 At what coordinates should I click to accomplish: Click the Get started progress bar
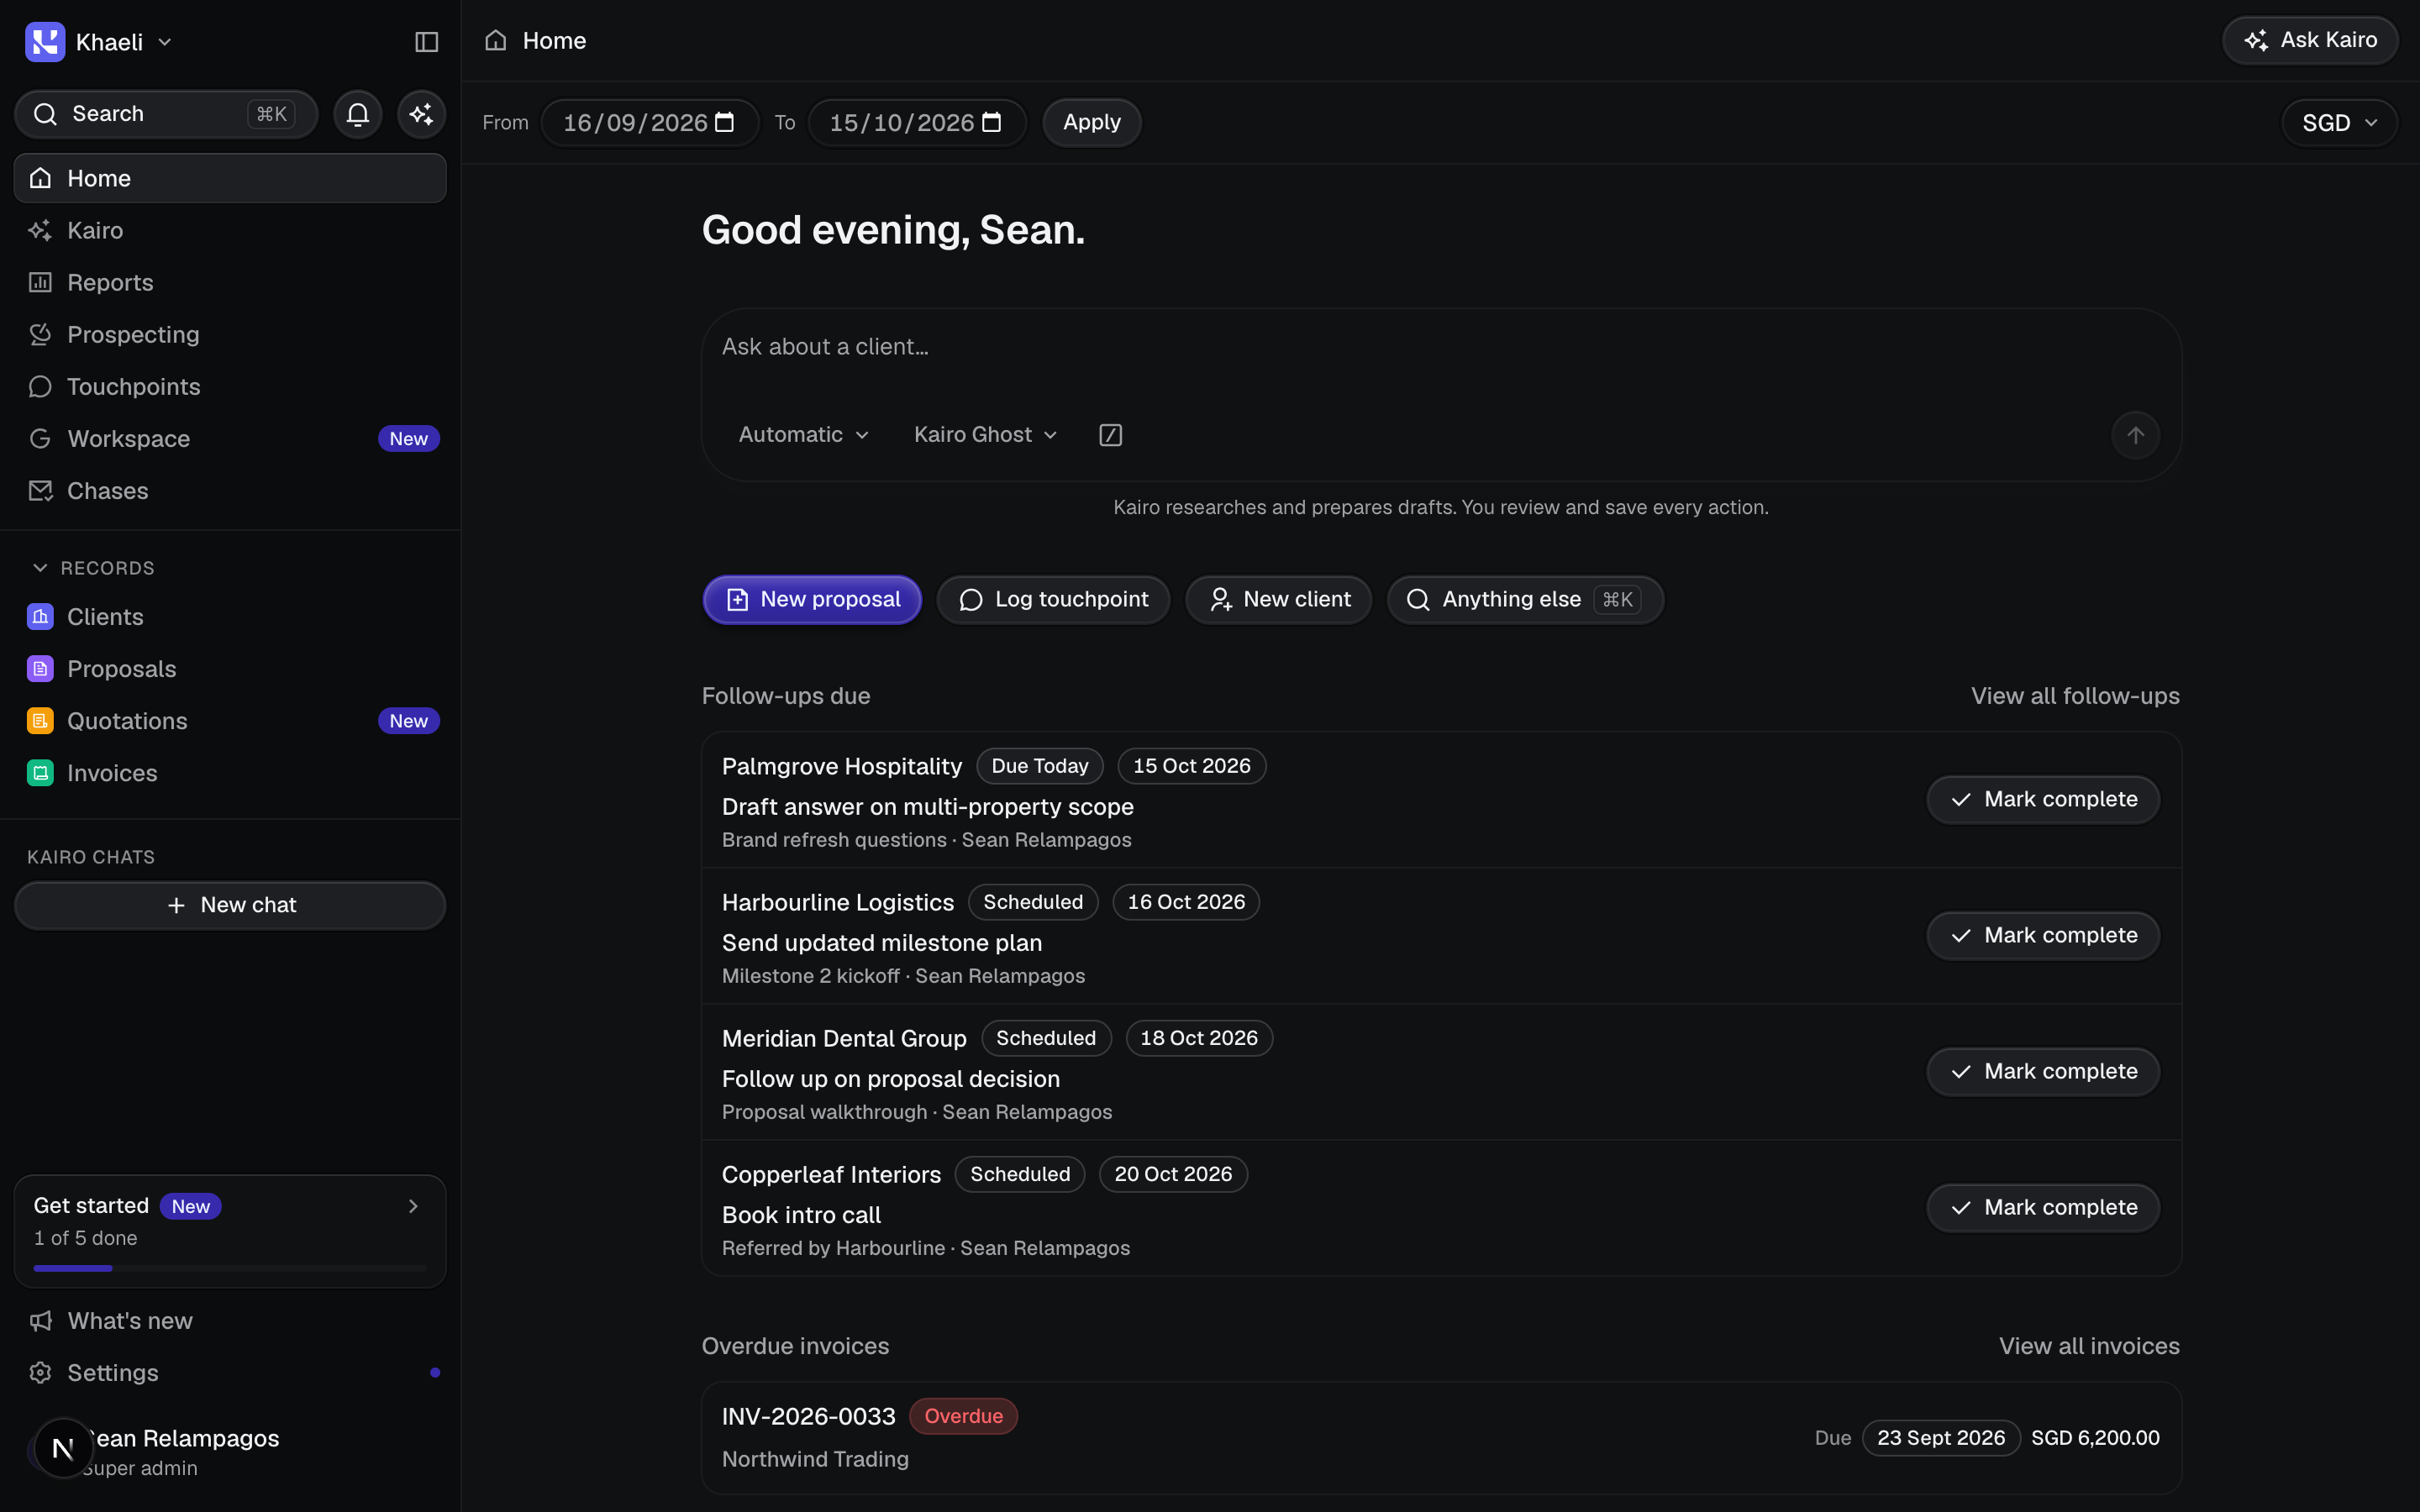click(x=230, y=1268)
